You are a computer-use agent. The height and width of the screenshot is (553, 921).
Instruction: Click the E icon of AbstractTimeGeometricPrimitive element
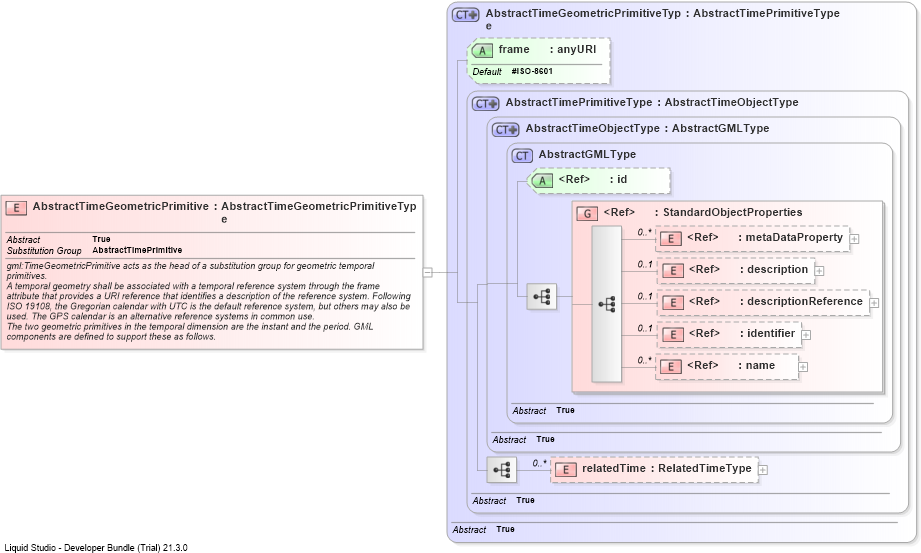pos(16,207)
